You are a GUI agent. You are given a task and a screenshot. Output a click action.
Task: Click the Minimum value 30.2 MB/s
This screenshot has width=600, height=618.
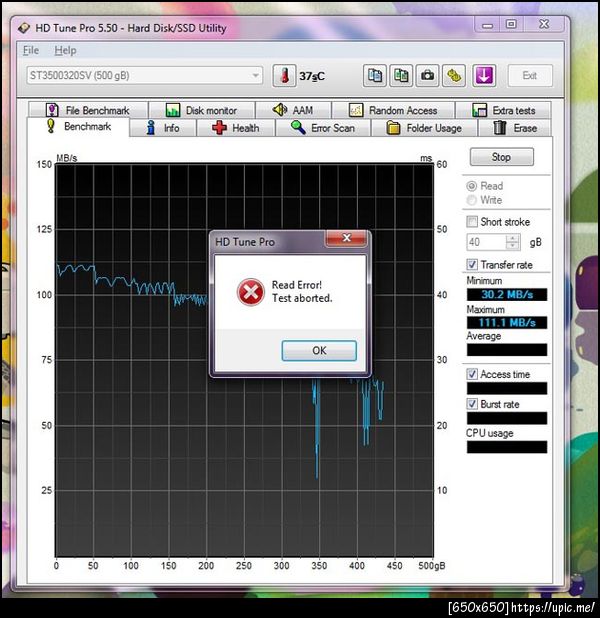tap(507, 294)
